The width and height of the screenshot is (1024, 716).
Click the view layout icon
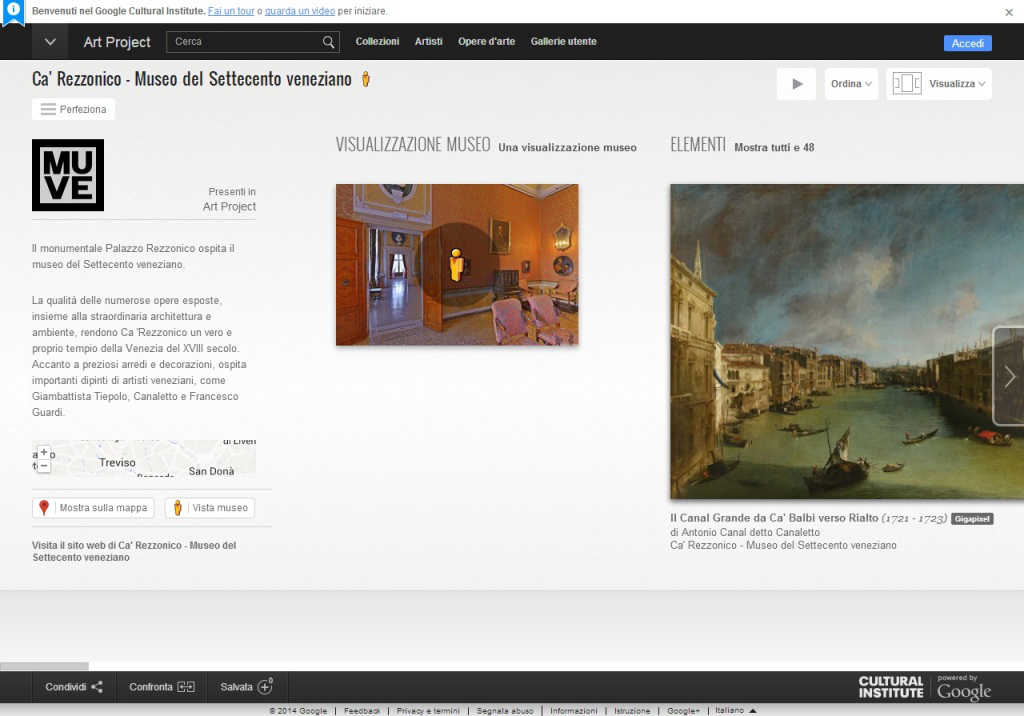click(x=907, y=84)
